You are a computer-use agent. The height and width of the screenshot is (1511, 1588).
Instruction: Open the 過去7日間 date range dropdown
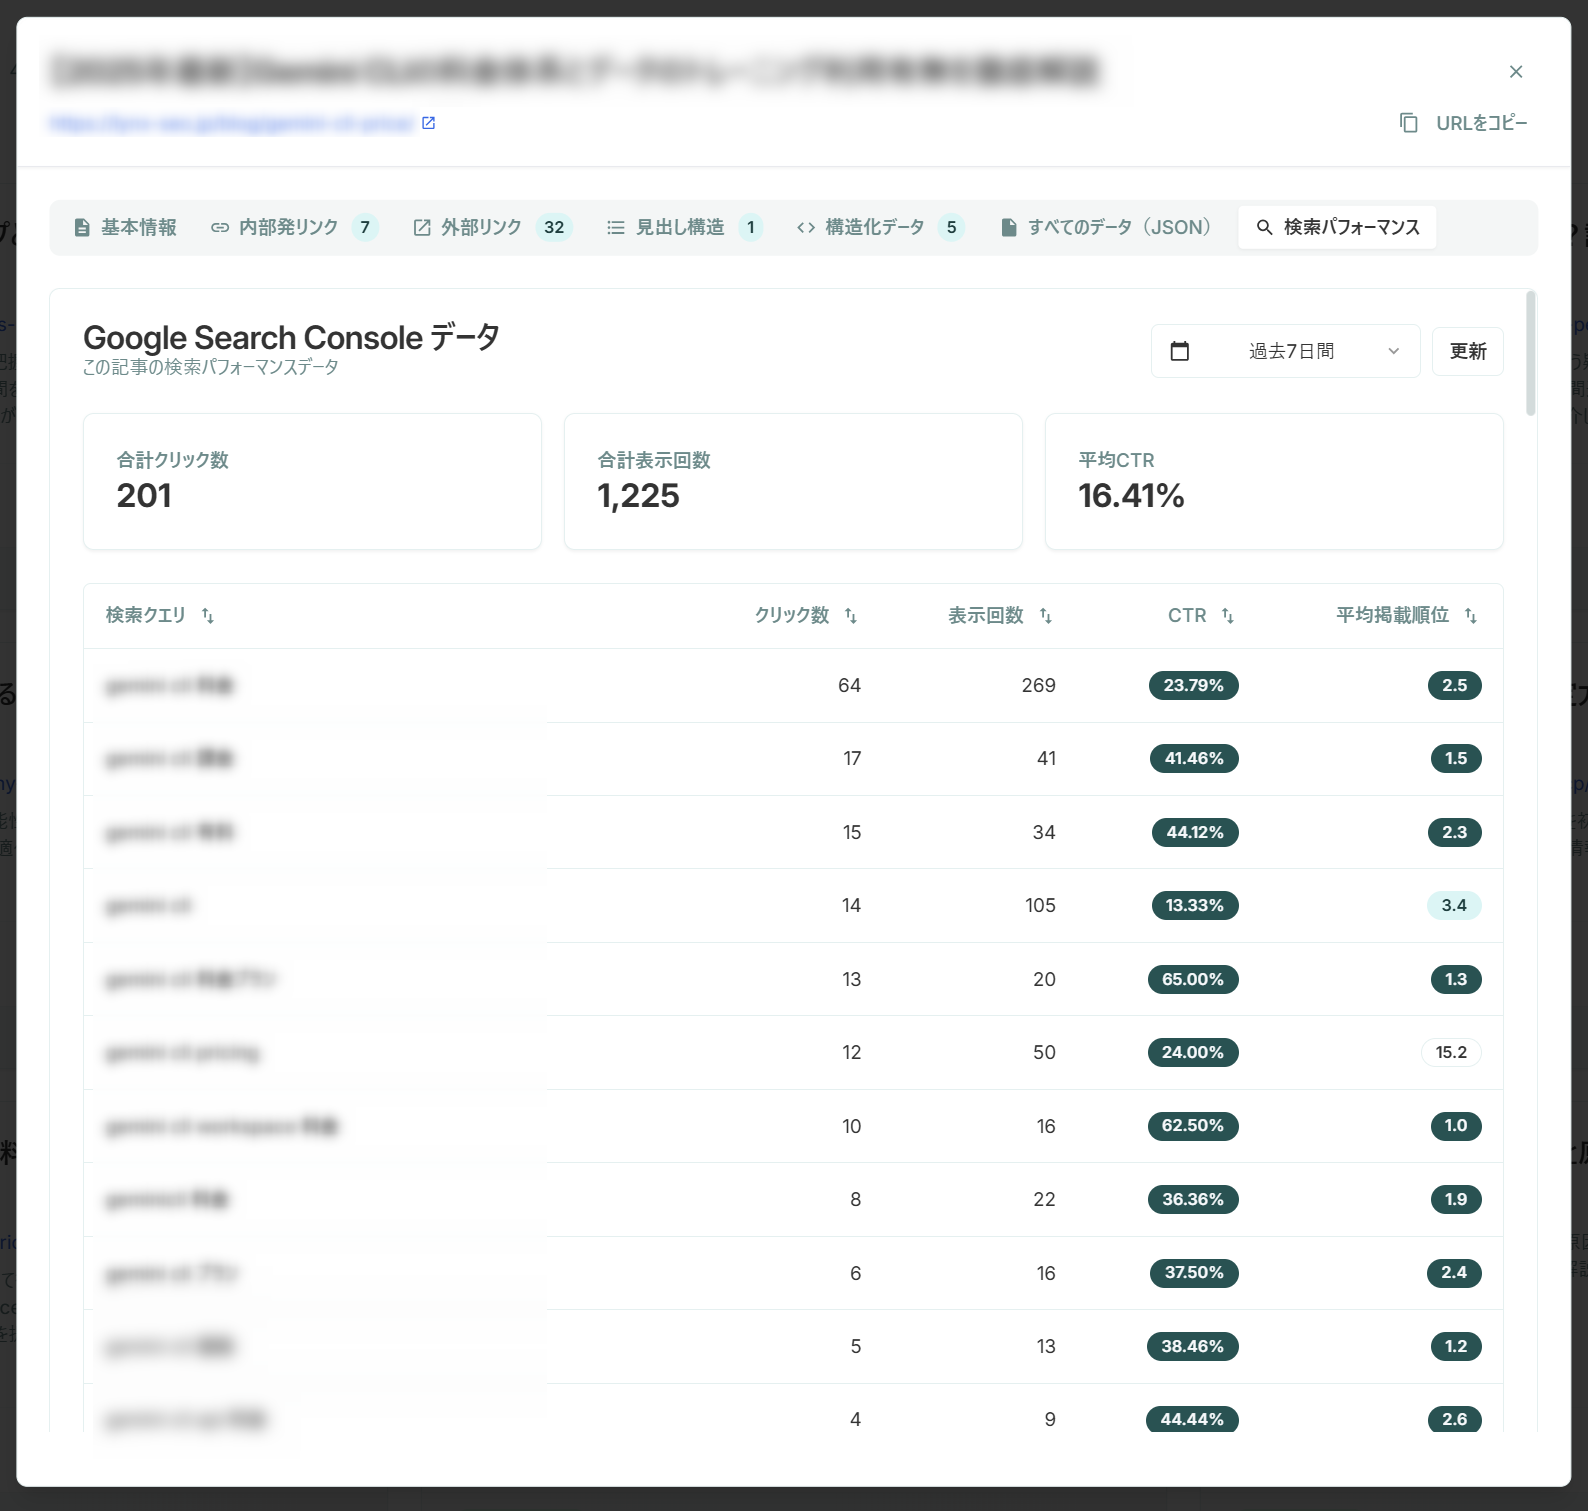[1290, 351]
